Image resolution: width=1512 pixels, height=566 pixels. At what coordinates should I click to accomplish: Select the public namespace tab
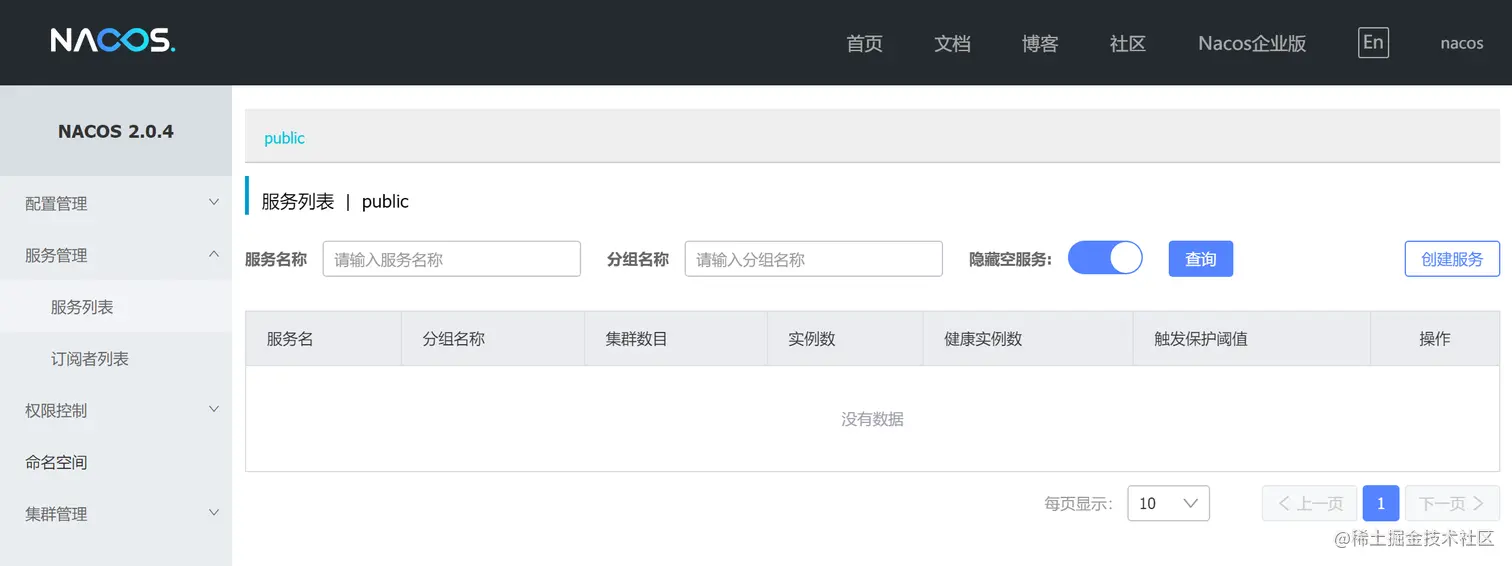click(x=284, y=138)
